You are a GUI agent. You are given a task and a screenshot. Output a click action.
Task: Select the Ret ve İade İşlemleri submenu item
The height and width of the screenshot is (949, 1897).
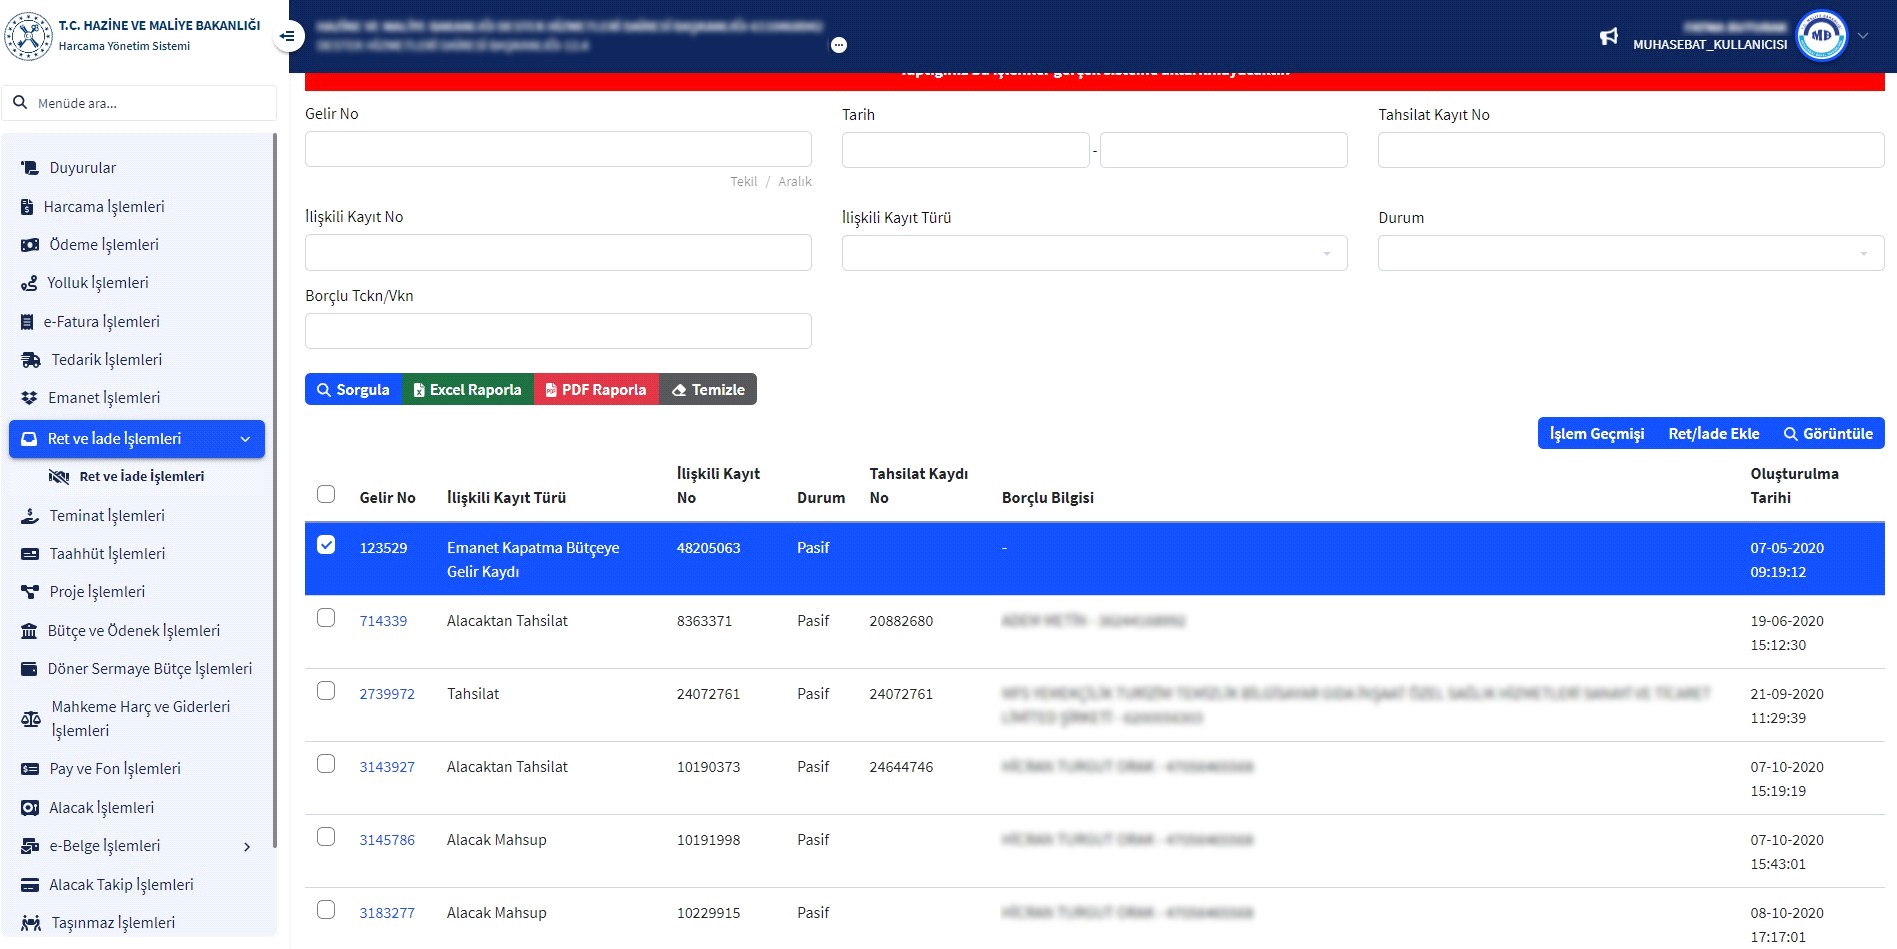141,477
